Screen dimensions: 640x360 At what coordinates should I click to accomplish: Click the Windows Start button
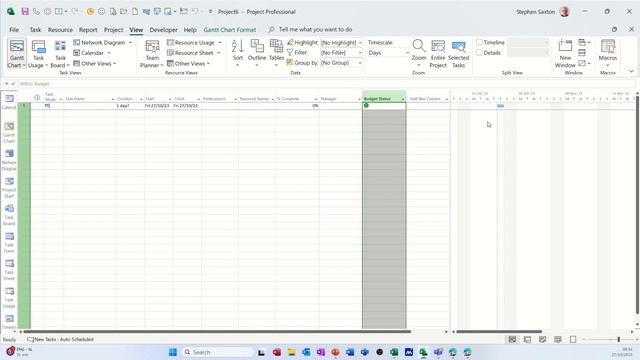click(173, 352)
